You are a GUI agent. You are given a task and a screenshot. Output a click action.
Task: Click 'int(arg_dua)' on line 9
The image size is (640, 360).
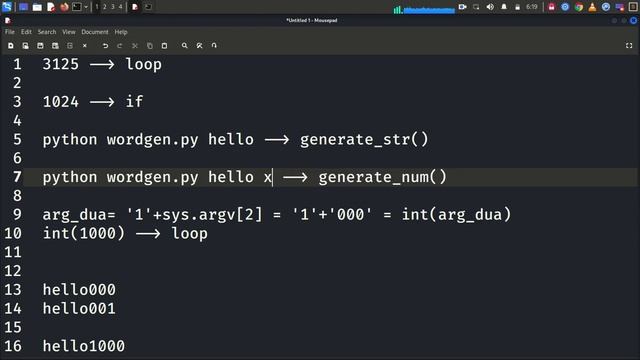click(x=456, y=215)
